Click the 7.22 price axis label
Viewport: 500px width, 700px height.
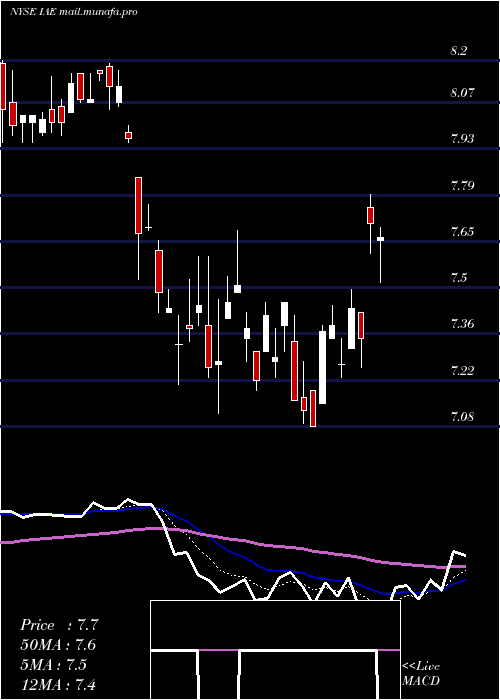point(462,371)
